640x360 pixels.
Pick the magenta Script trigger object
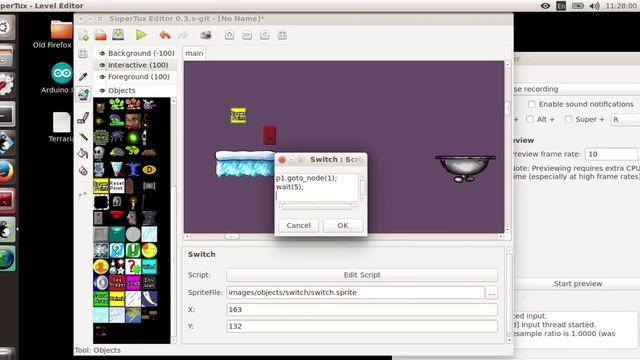coord(133,282)
